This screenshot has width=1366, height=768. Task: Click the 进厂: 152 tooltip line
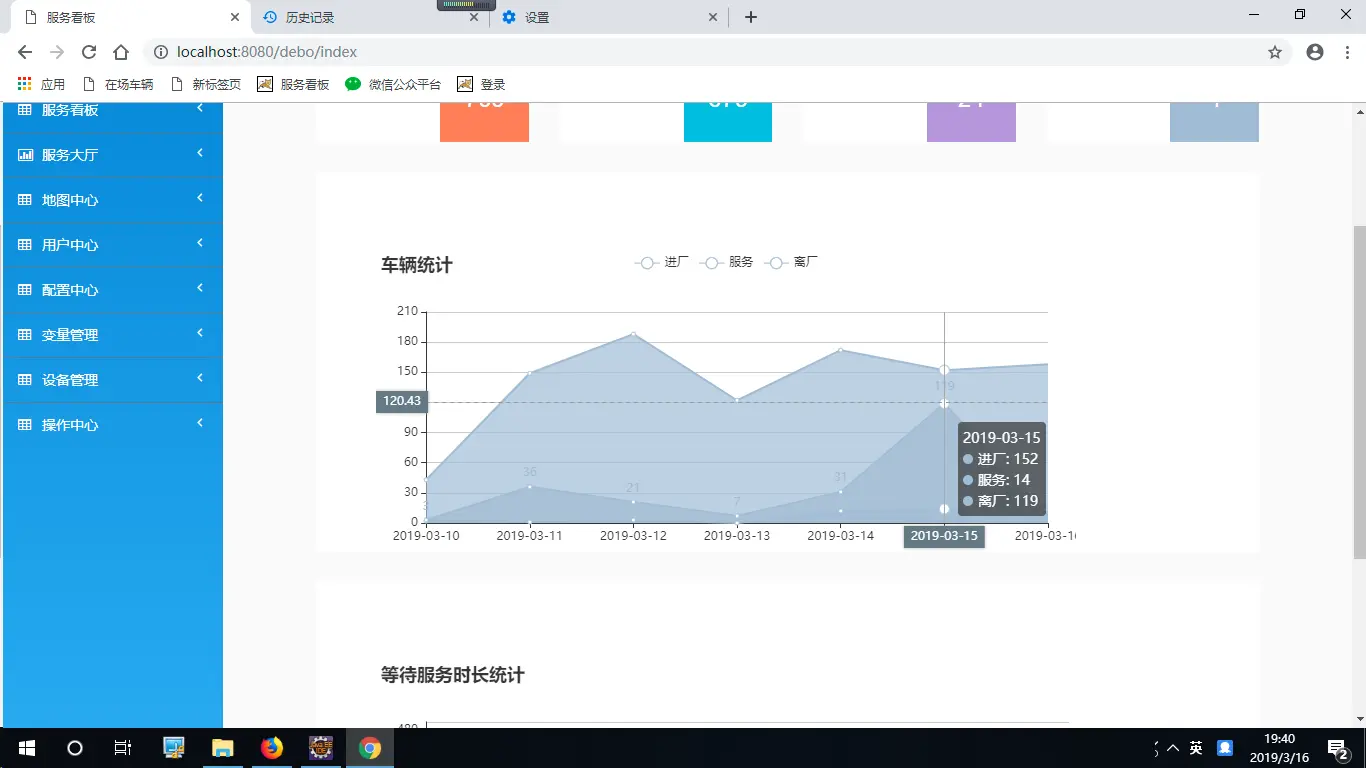point(1000,459)
